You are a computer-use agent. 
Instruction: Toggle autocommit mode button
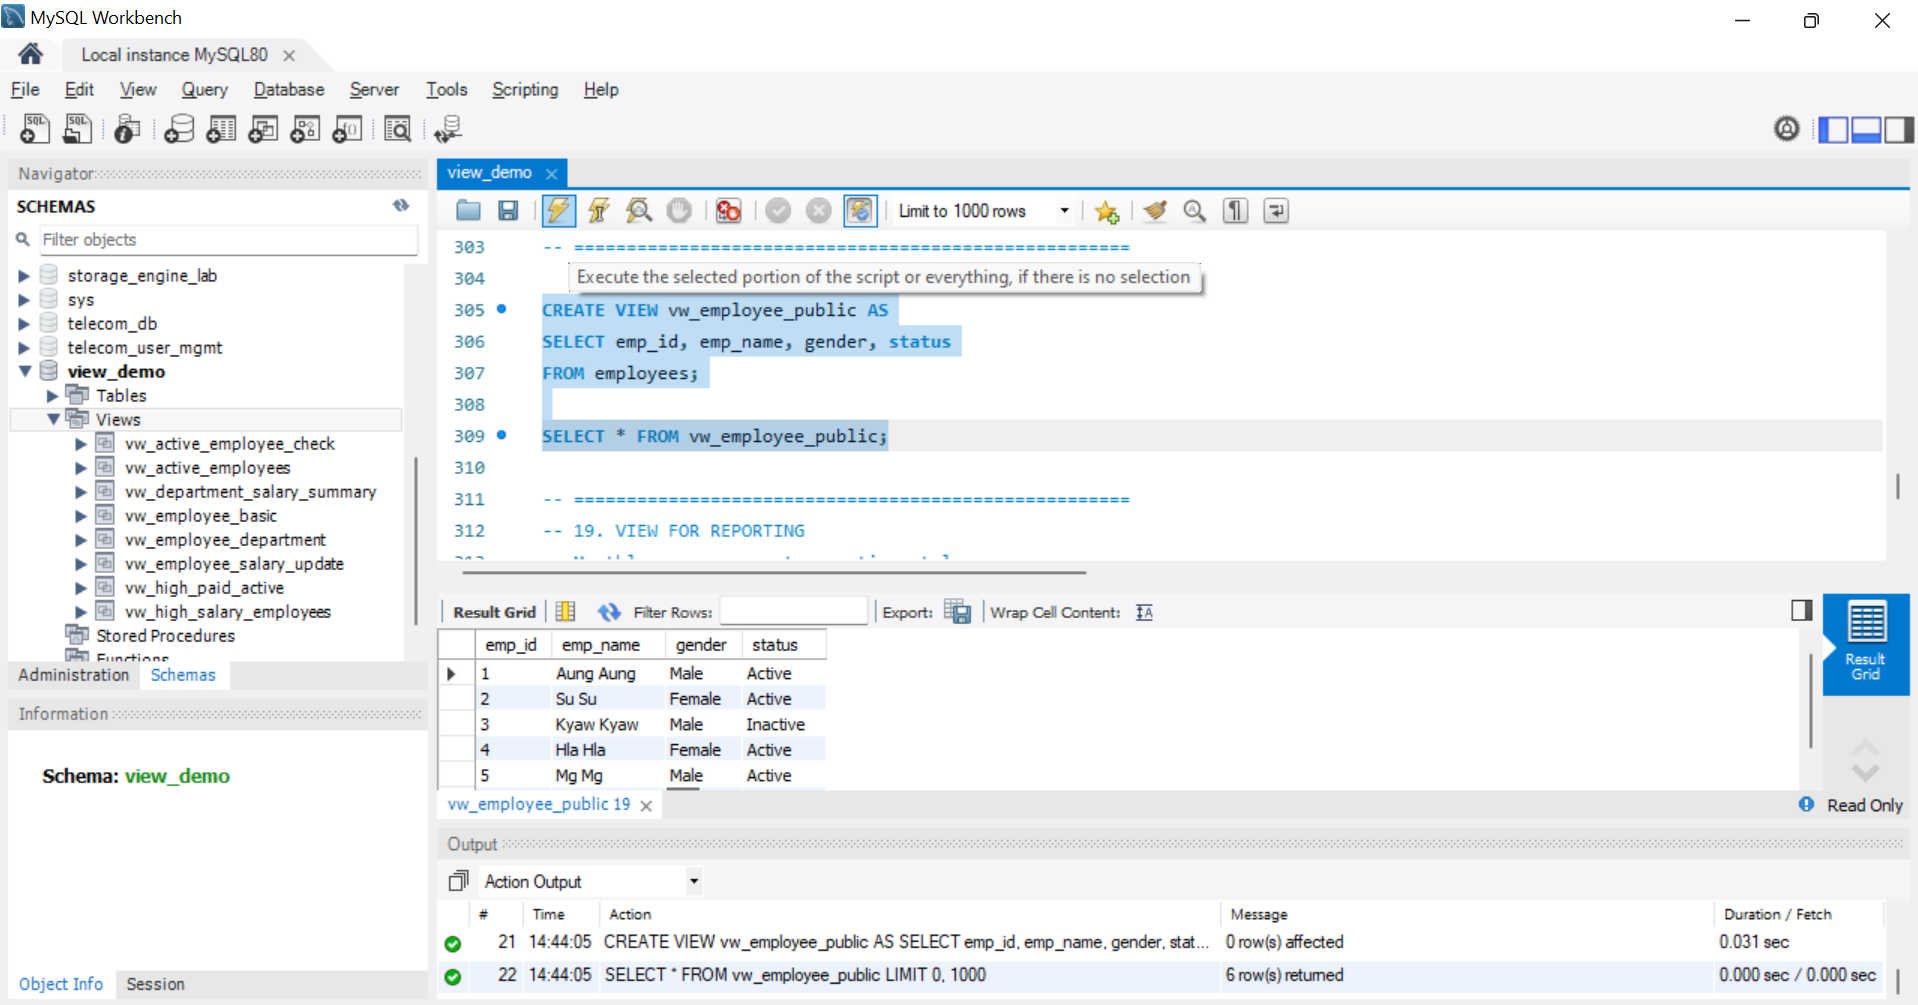click(x=859, y=211)
